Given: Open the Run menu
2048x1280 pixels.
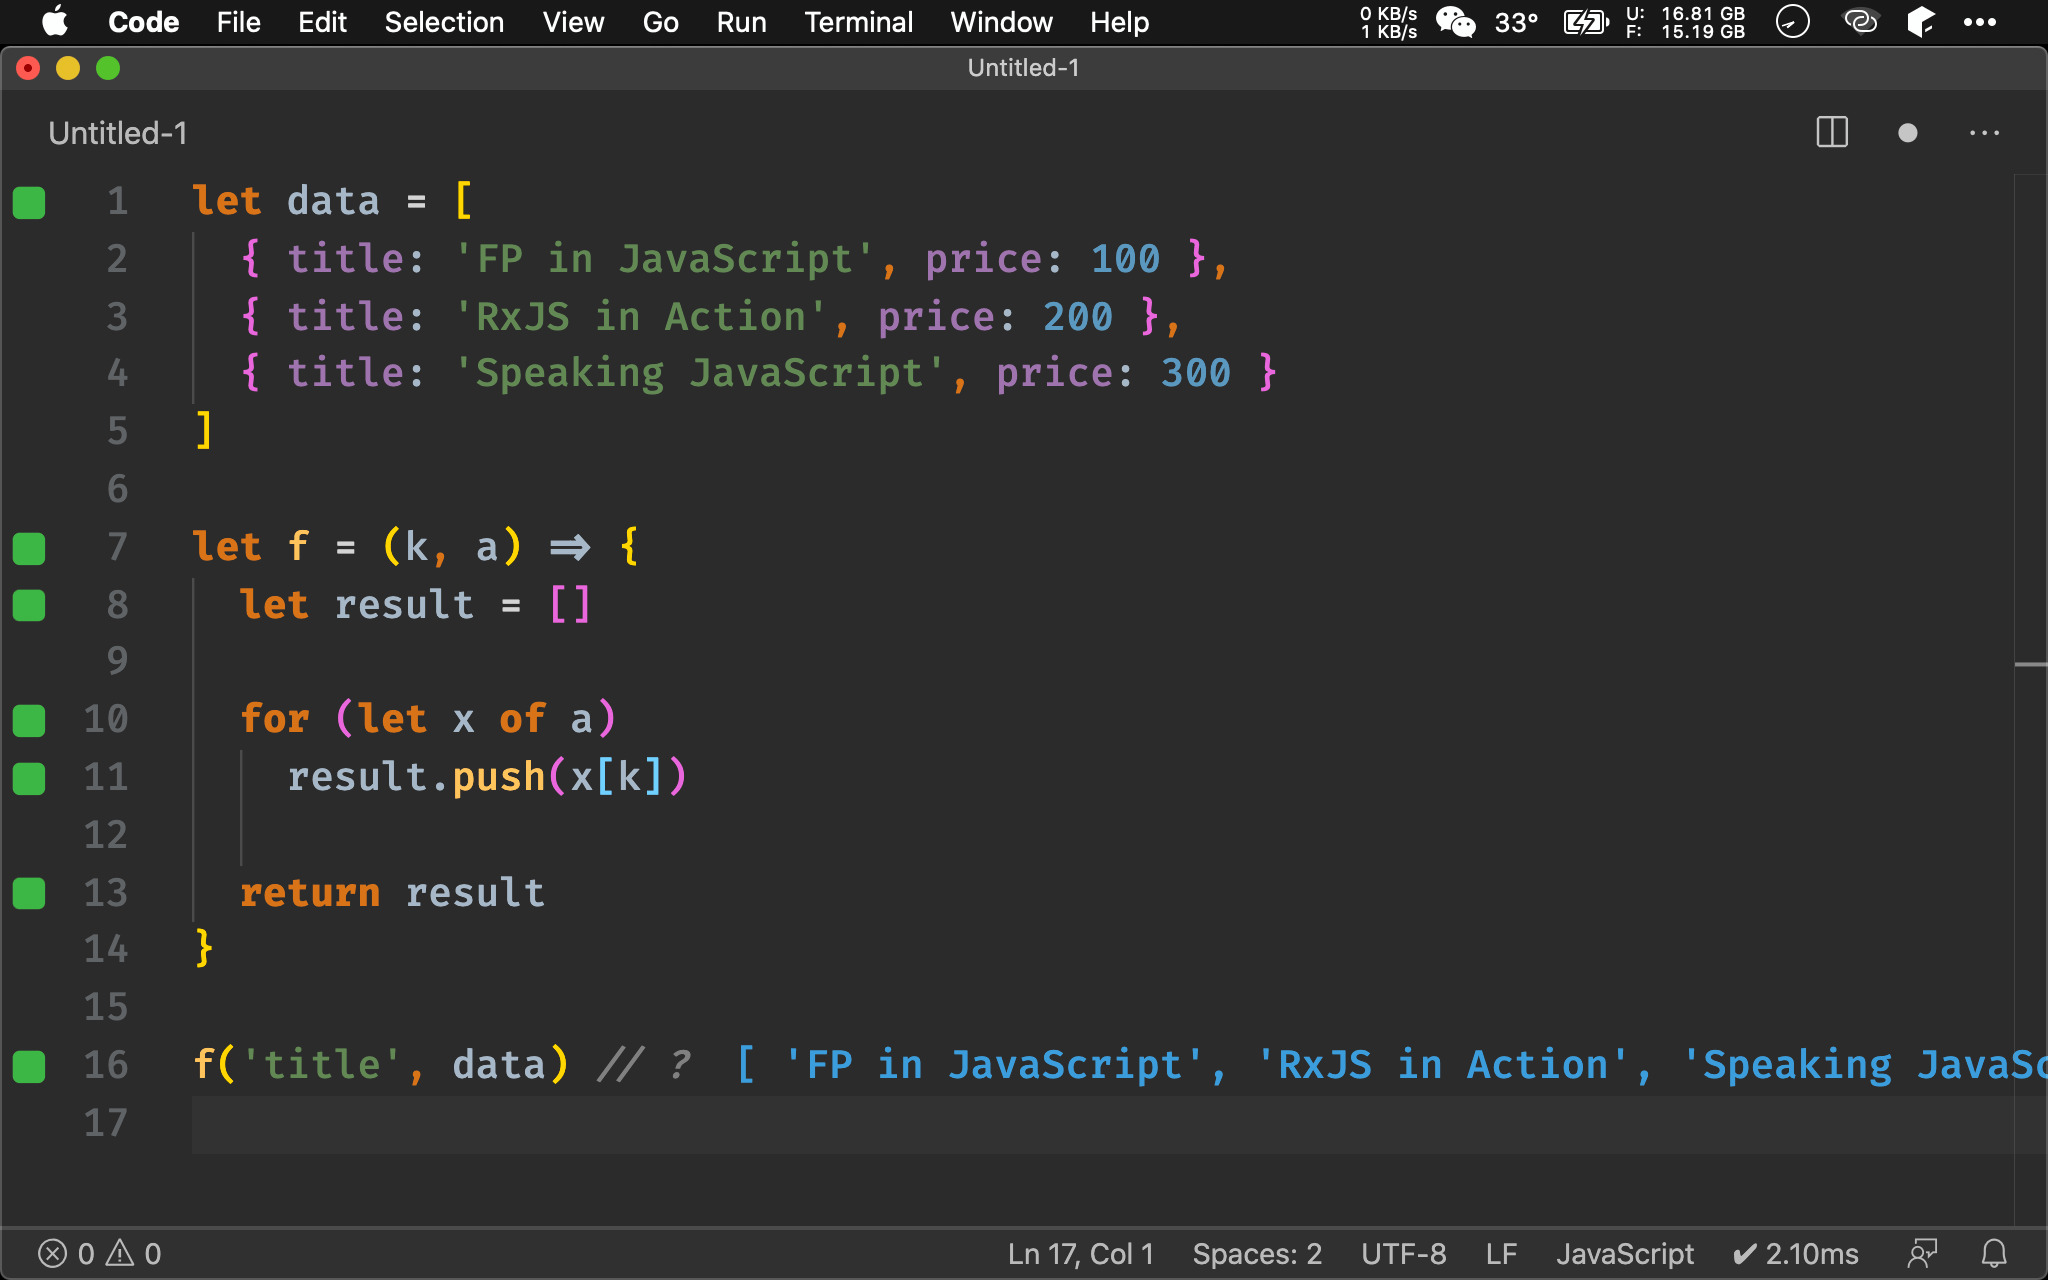Looking at the screenshot, I should (x=741, y=22).
